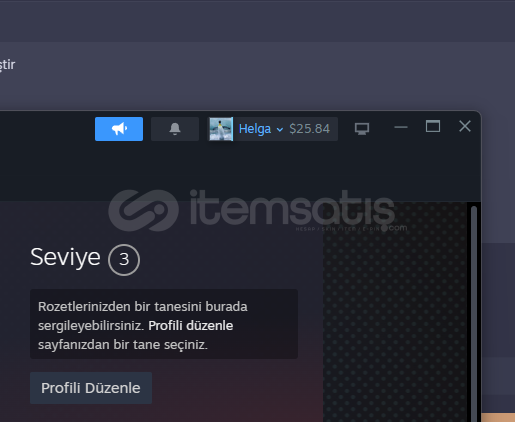Click the badge showcase message box

[164, 324]
